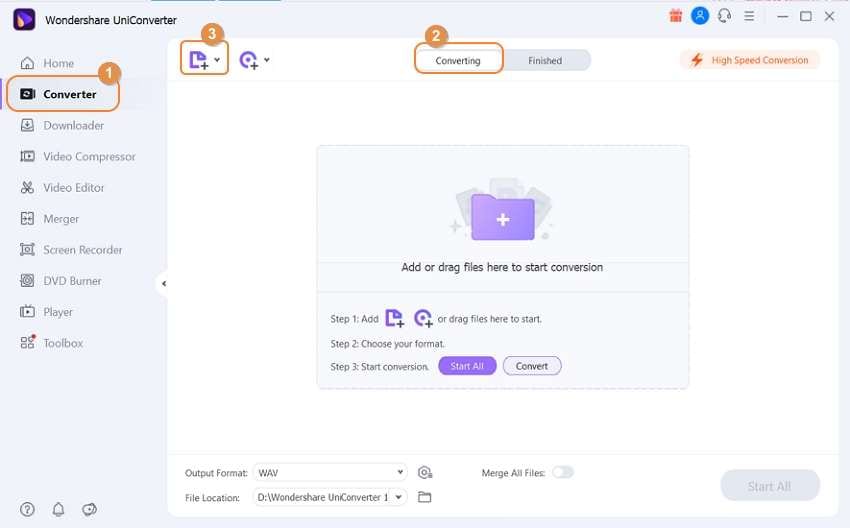The height and width of the screenshot is (528, 850).
Task: Open the hamburger menu icon
Action: click(749, 16)
